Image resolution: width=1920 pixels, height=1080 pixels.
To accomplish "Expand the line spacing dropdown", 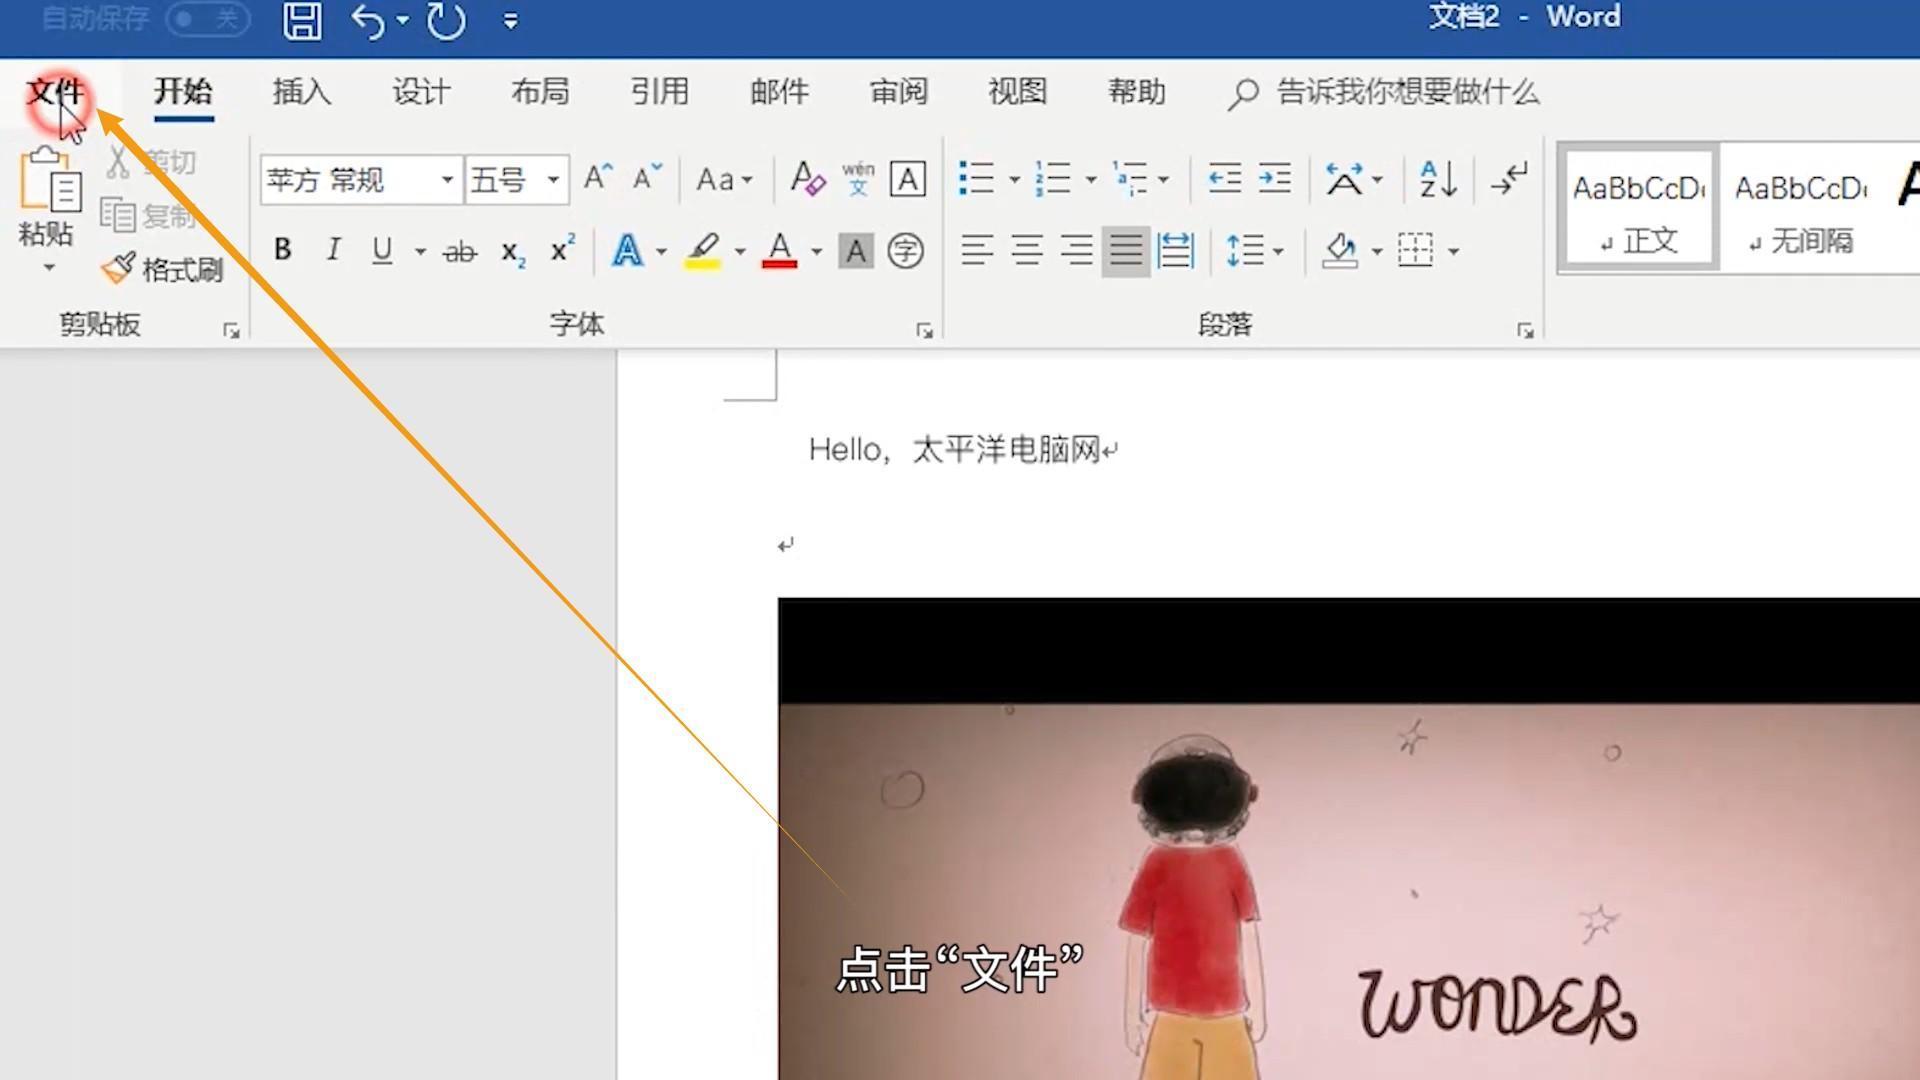I will 1278,251.
